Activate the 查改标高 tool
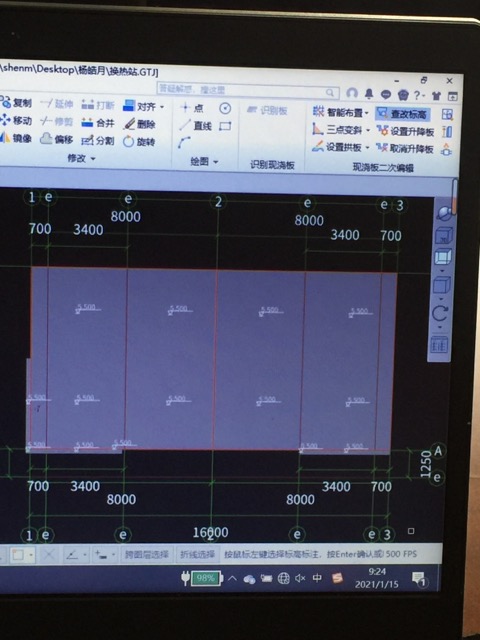 point(402,114)
